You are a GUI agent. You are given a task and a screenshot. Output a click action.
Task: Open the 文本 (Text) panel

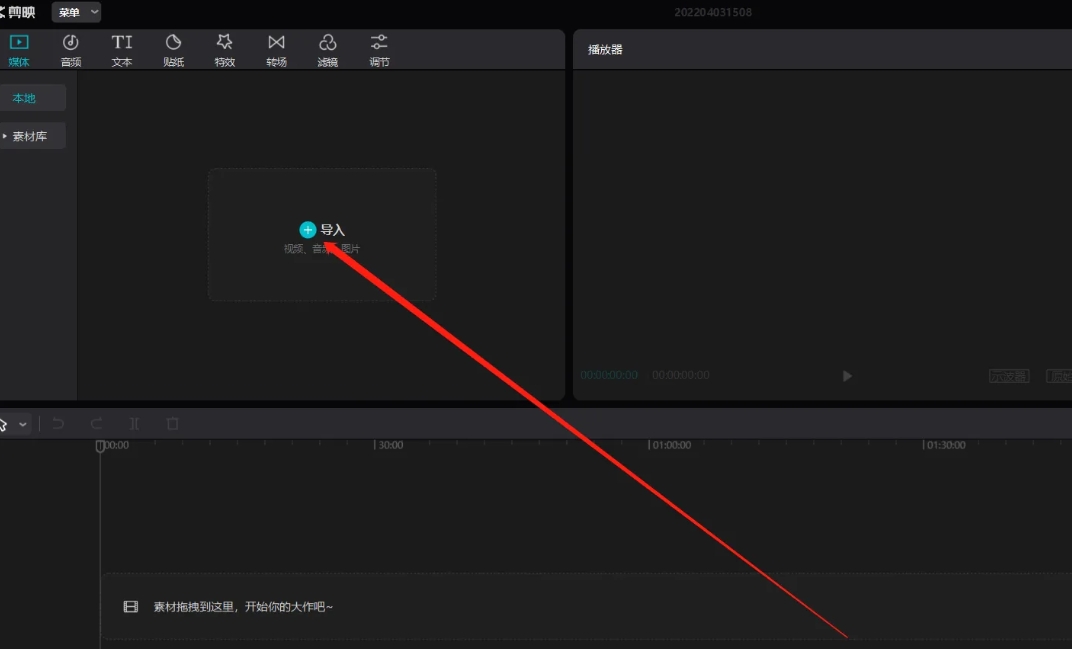coord(122,50)
